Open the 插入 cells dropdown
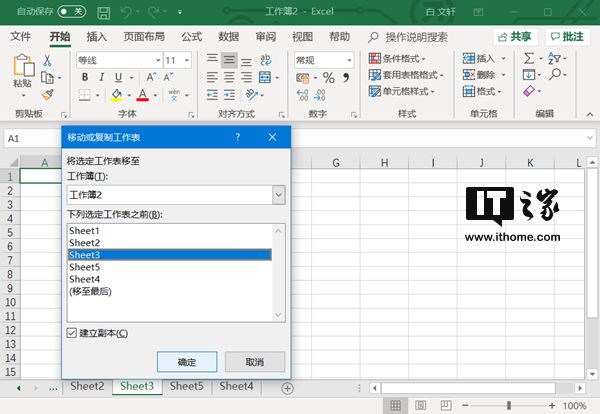Viewport: 600px width, 414px height. [503, 59]
